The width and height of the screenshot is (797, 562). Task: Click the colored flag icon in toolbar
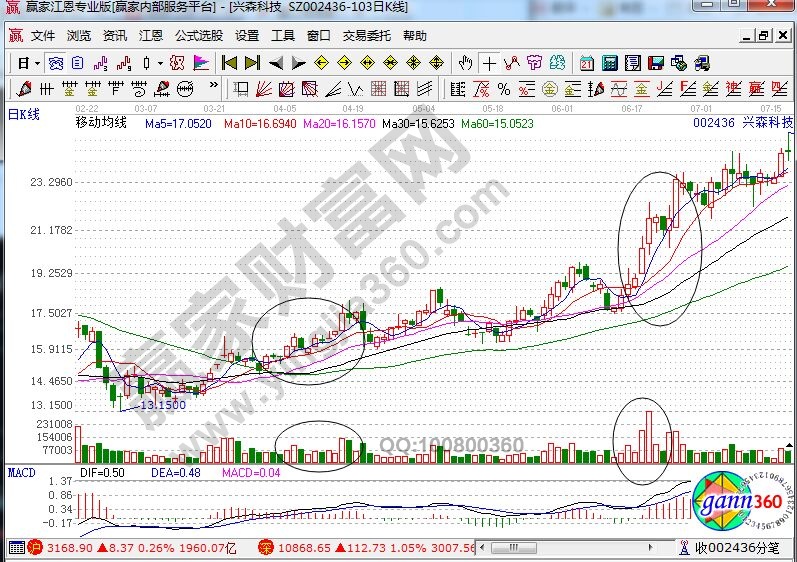pos(201,62)
